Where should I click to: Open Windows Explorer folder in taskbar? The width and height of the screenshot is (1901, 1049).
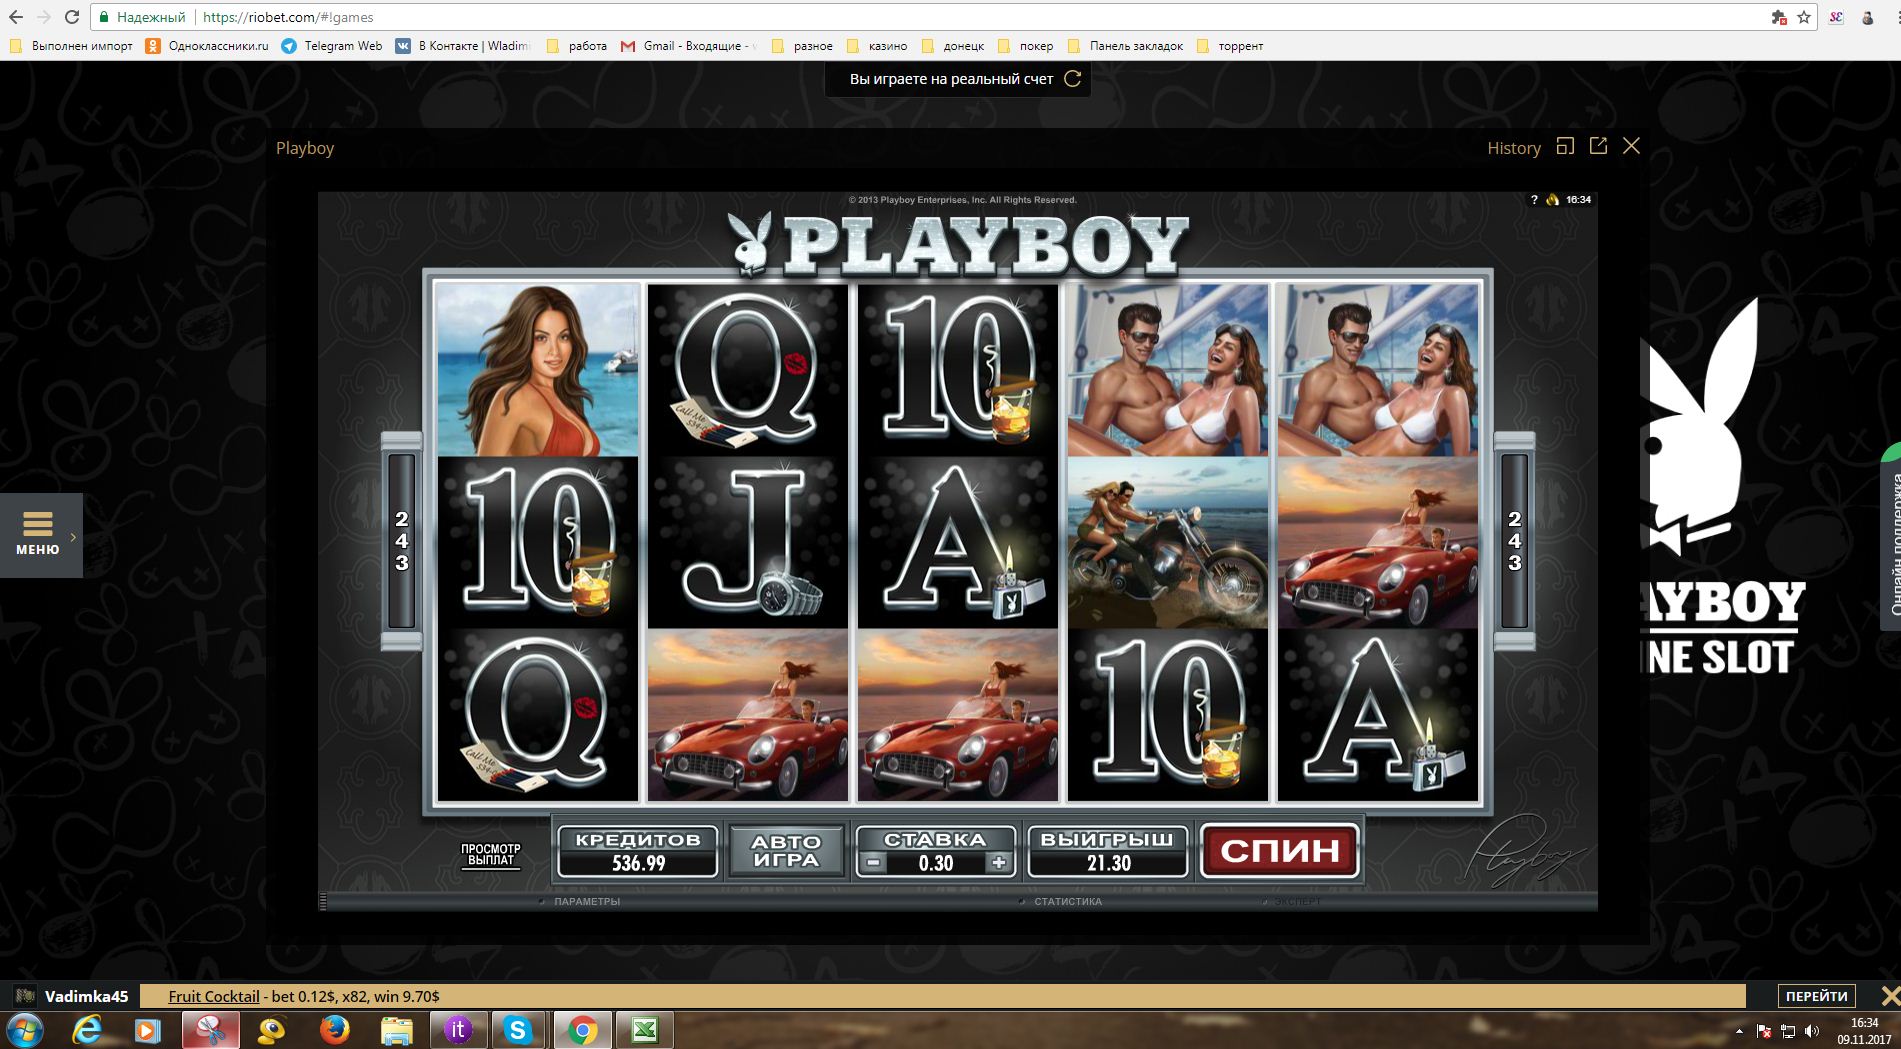tap(396, 1030)
